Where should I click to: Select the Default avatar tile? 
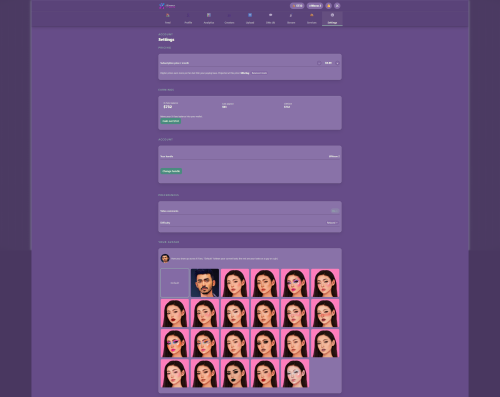(175, 283)
